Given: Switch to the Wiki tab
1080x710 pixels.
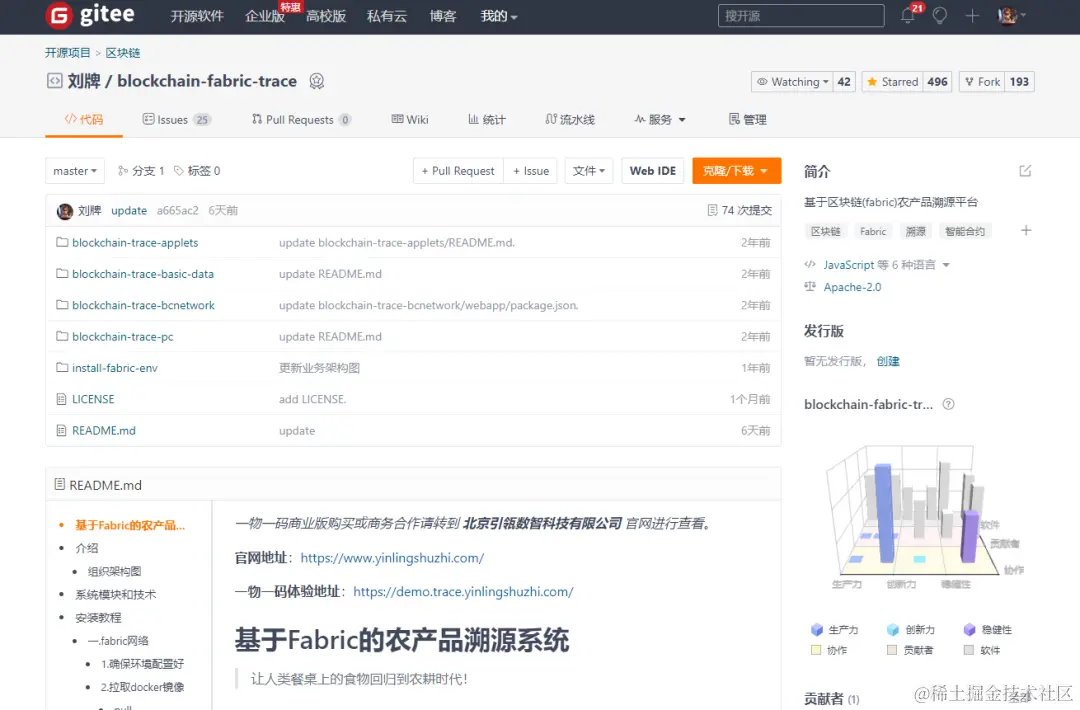Looking at the screenshot, I should click(410, 120).
